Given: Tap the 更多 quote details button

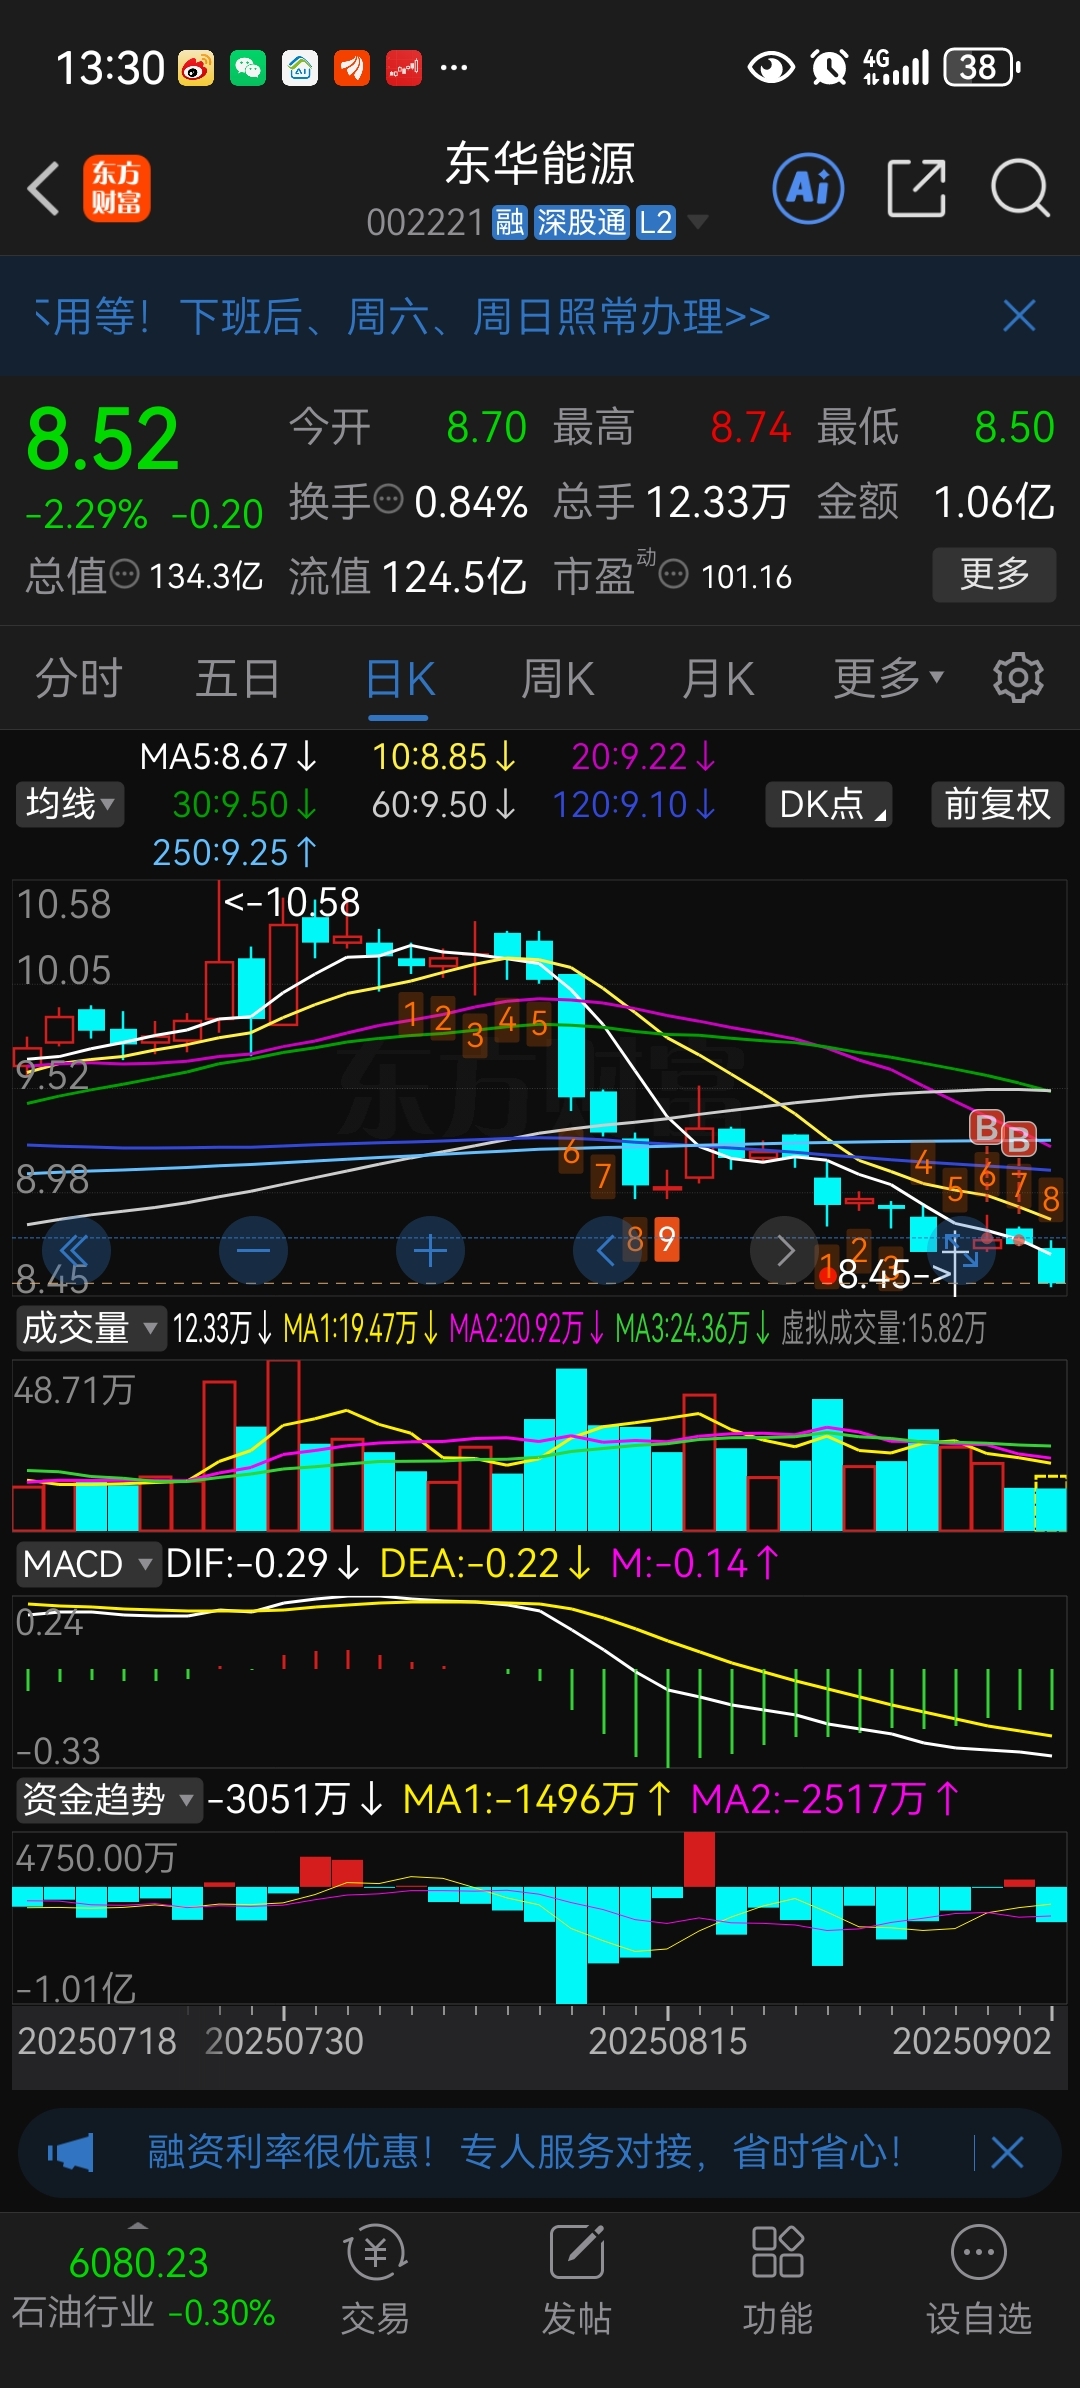Looking at the screenshot, I should pyautogui.click(x=994, y=574).
